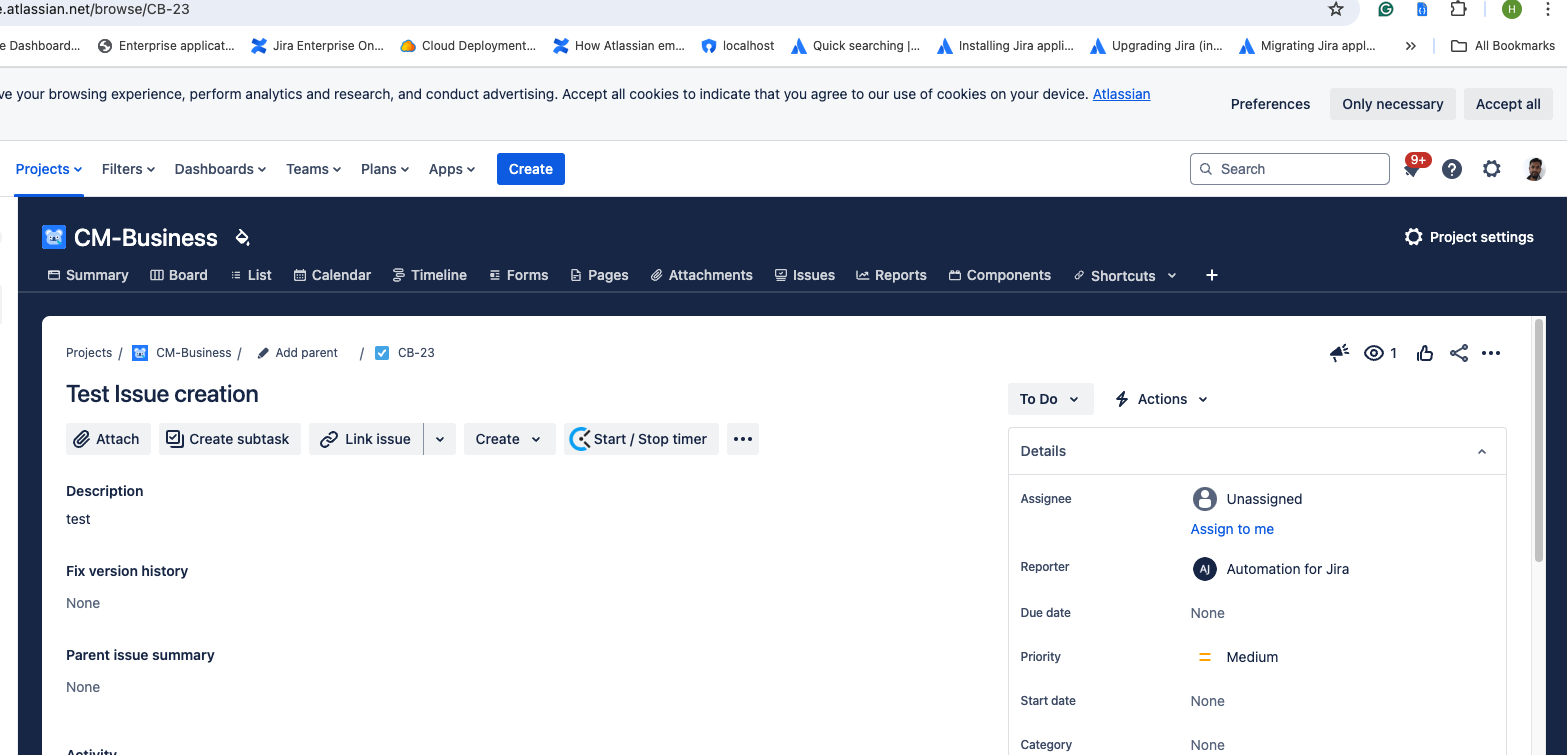Viewport: 1567px width, 755px height.
Task: Switch to the Summary tab
Action: coord(88,275)
